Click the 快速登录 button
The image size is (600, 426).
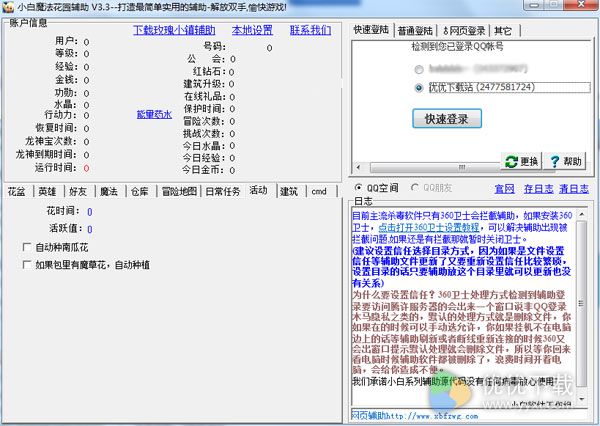click(x=447, y=119)
